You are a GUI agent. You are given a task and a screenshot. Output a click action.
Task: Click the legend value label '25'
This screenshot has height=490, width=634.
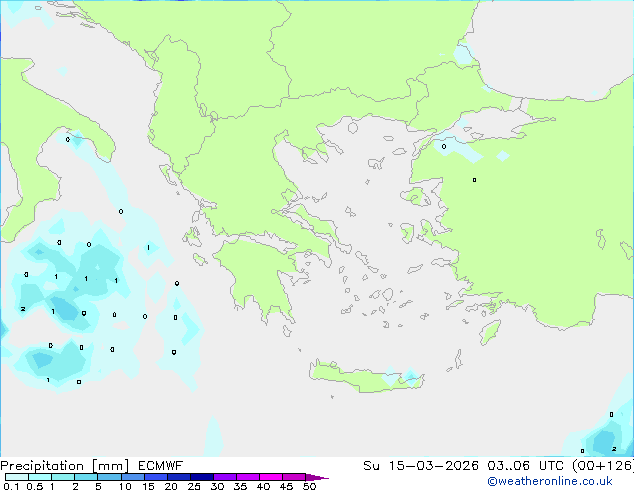[194, 486]
